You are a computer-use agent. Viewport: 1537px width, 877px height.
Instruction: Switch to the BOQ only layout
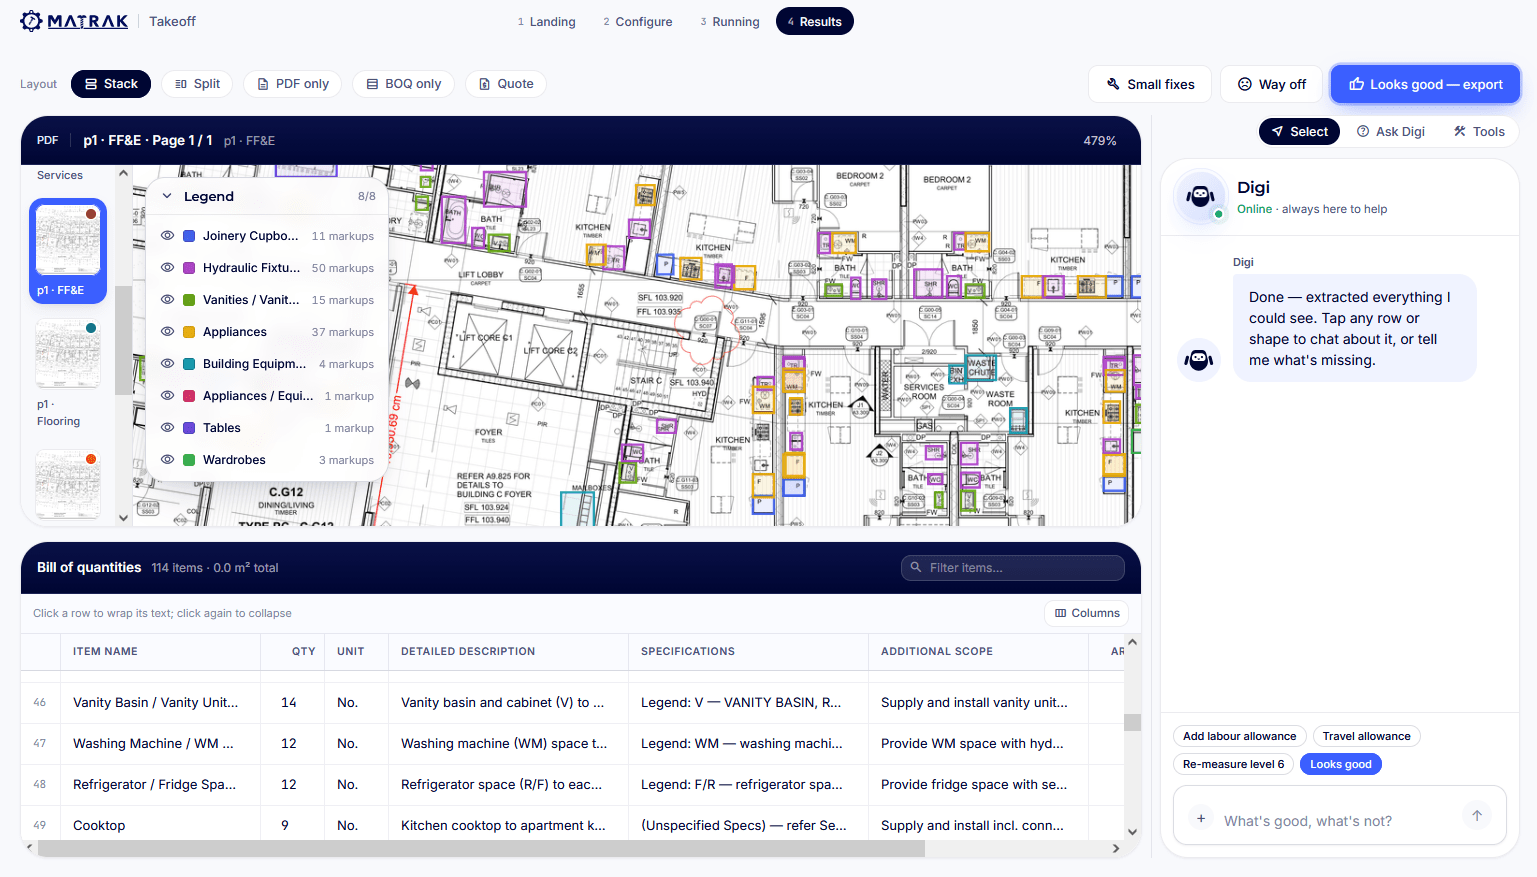pos(403,84)
